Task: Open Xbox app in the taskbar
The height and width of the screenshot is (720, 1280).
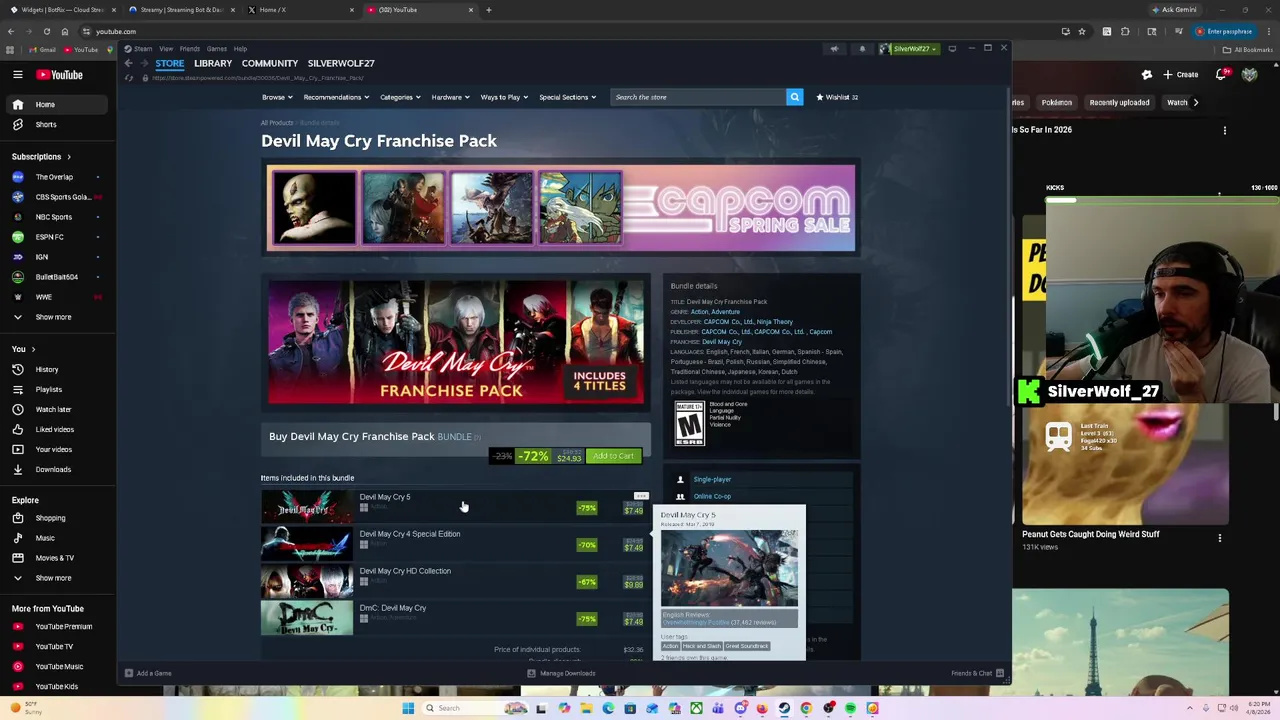Action: 696,708
